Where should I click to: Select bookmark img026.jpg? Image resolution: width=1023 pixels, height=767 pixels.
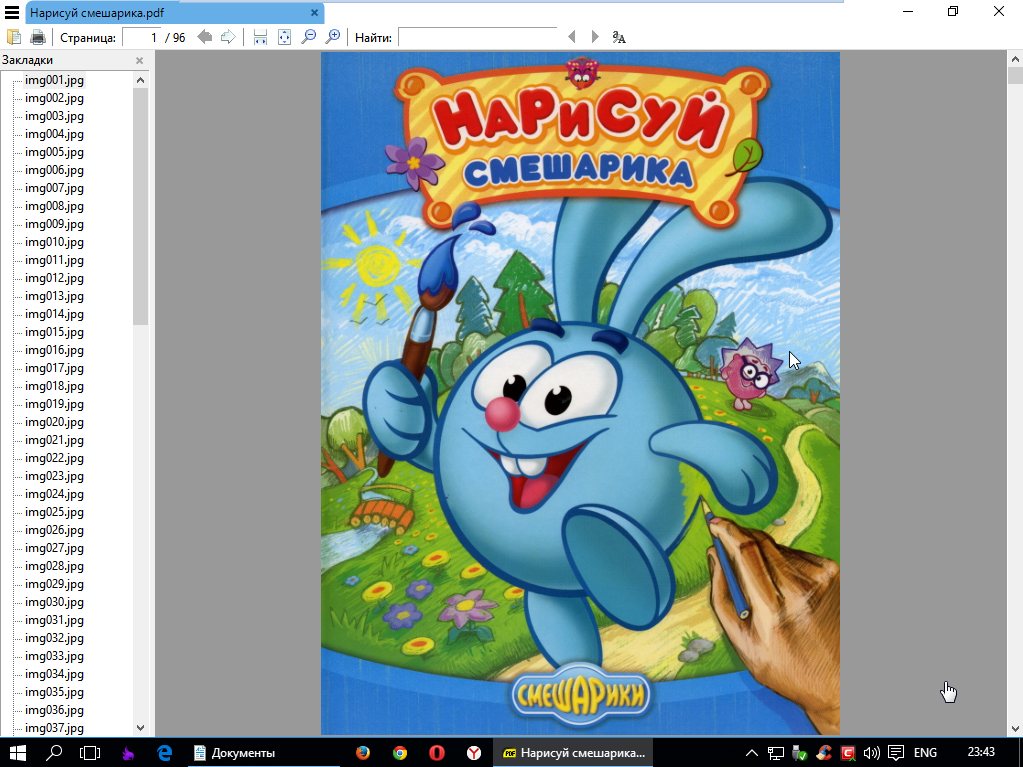[x=54, y=530]
